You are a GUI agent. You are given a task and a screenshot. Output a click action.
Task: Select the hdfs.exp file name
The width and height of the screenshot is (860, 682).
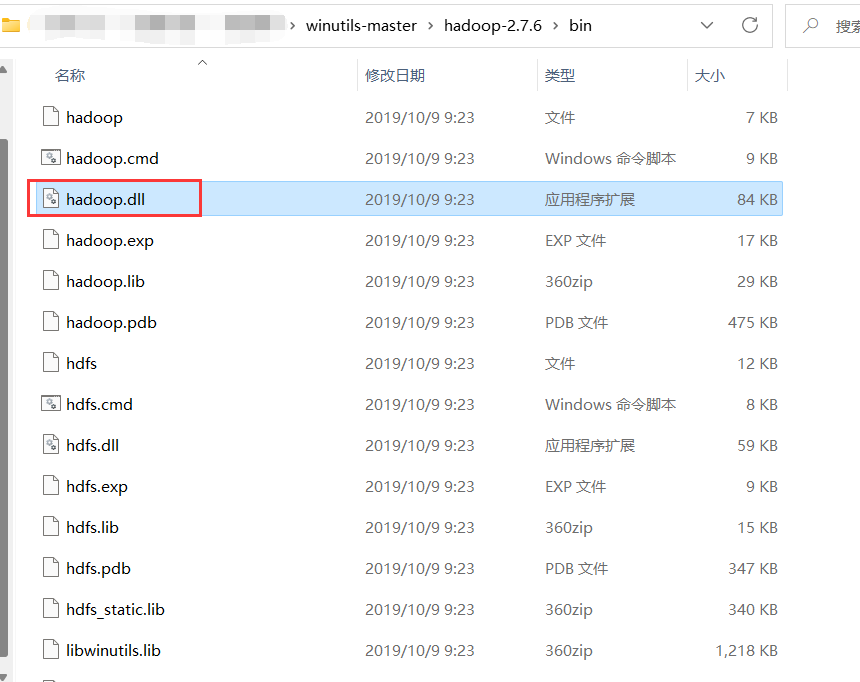[x=97, y=486]
